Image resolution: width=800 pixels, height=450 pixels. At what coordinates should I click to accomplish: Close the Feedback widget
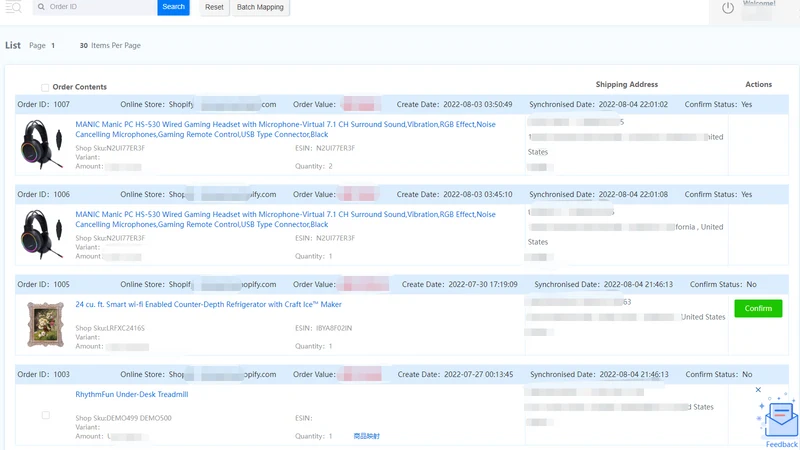758,390
